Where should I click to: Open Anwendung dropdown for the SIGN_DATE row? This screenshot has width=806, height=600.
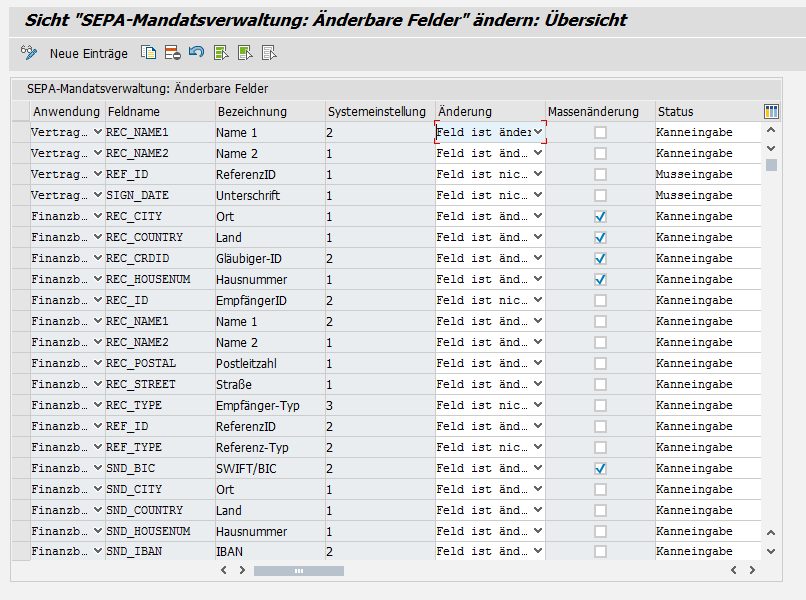[x=97, y=195]
